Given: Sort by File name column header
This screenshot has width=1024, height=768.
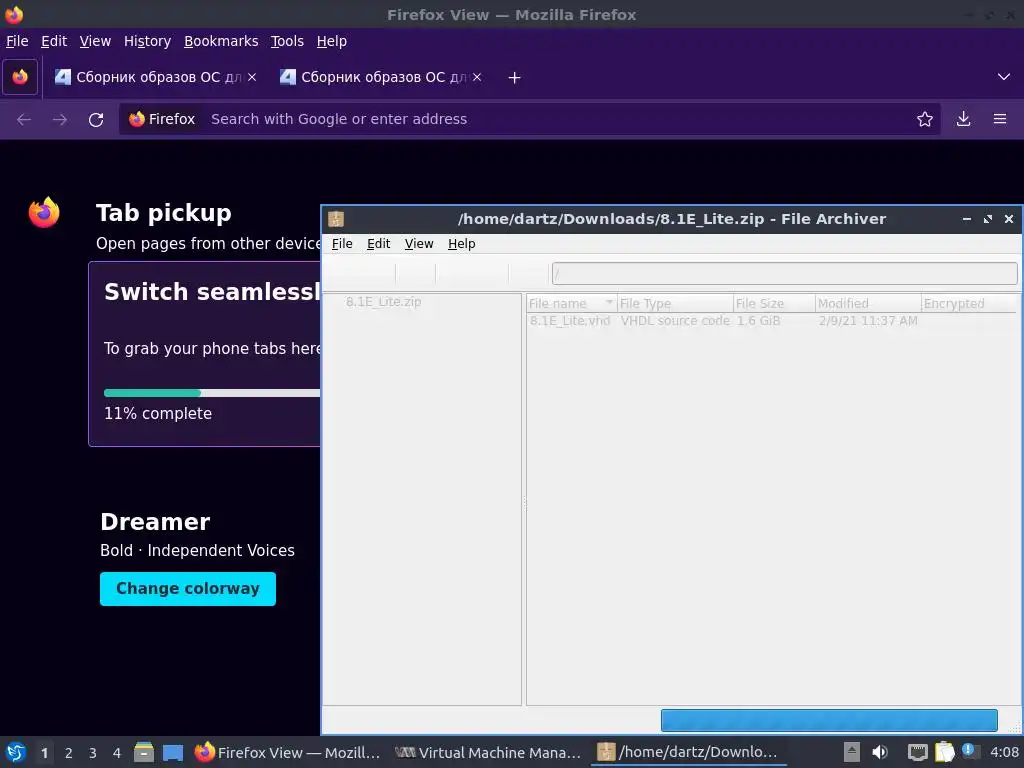Looking at the screenshot, I should click(x=571, y=304).
